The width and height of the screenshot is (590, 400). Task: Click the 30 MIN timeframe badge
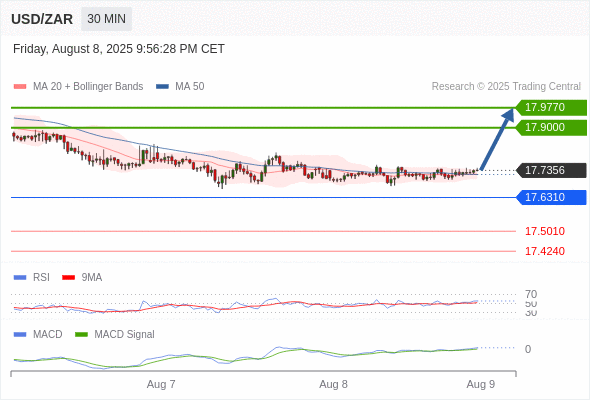tap(106, 19)
